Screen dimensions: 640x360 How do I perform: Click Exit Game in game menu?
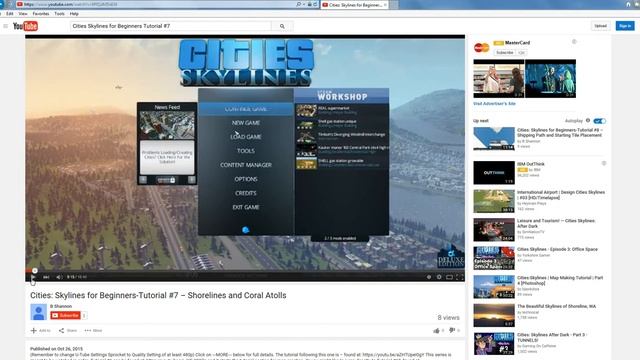[x=246, y=207]
